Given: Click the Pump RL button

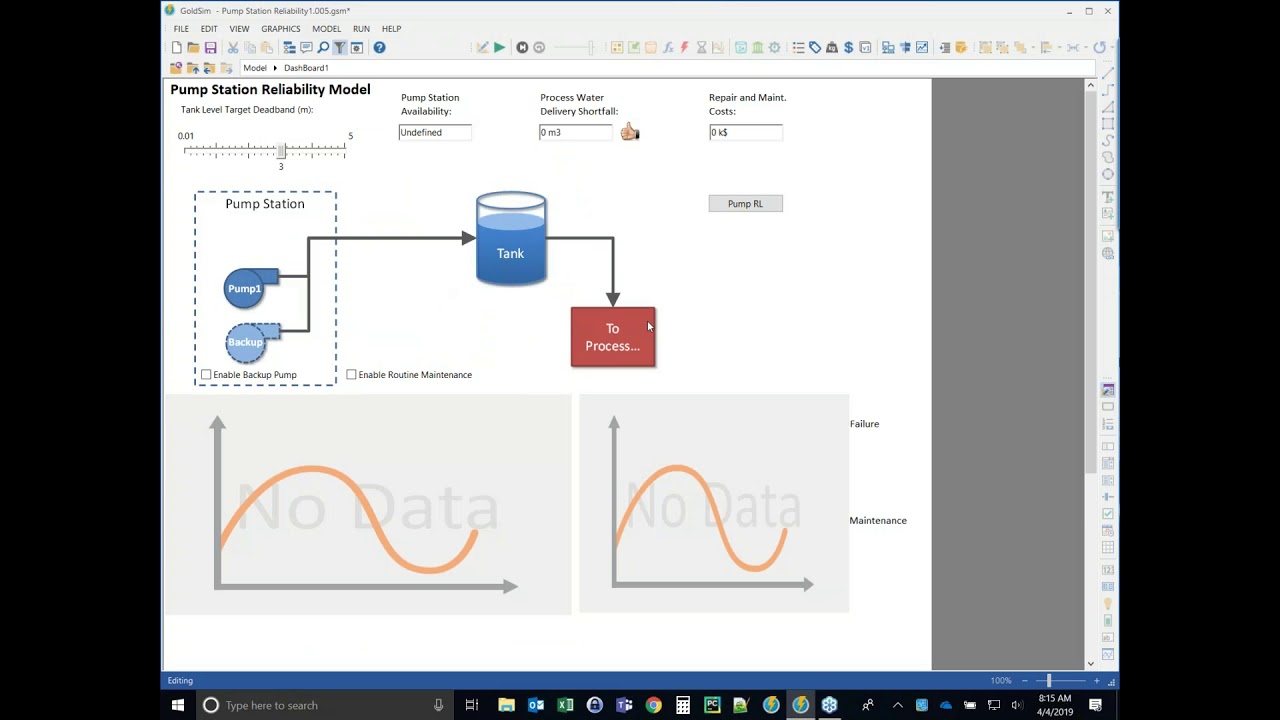Looking at the screenshot, I should (x=745, y=203).
